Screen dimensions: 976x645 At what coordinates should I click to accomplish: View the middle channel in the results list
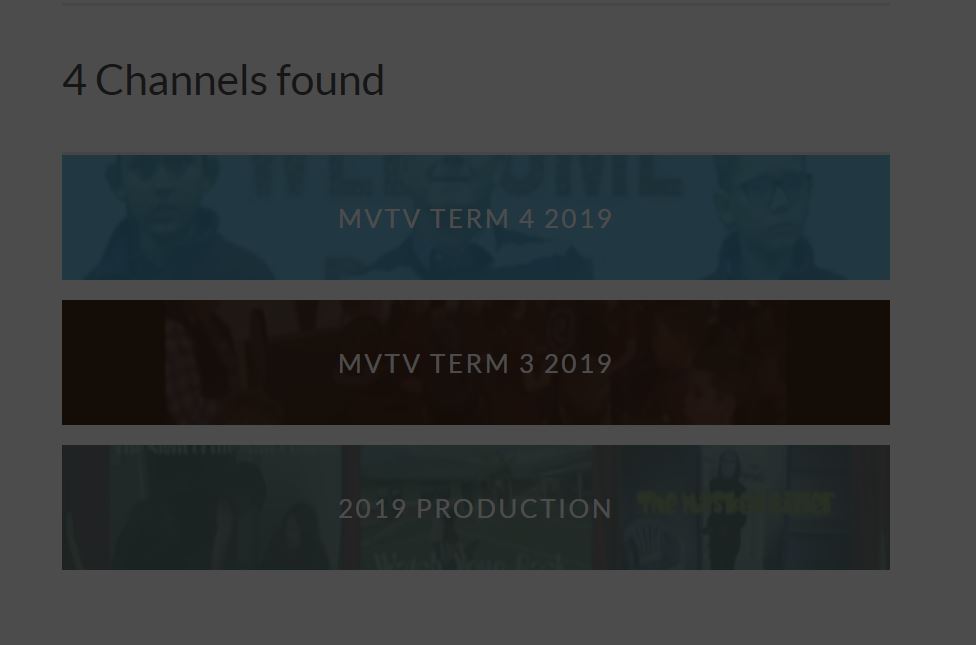coord(475,362)
